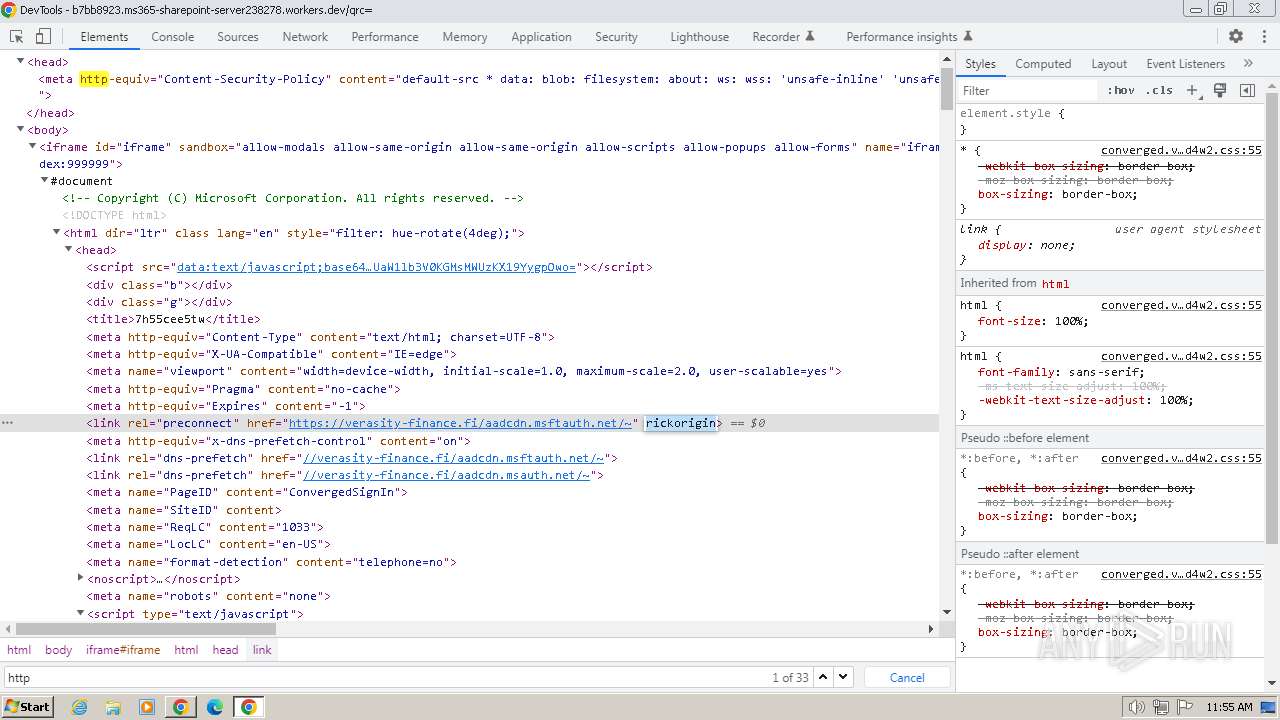
Task: Open the Memory tab
Action: click(465, 36)
